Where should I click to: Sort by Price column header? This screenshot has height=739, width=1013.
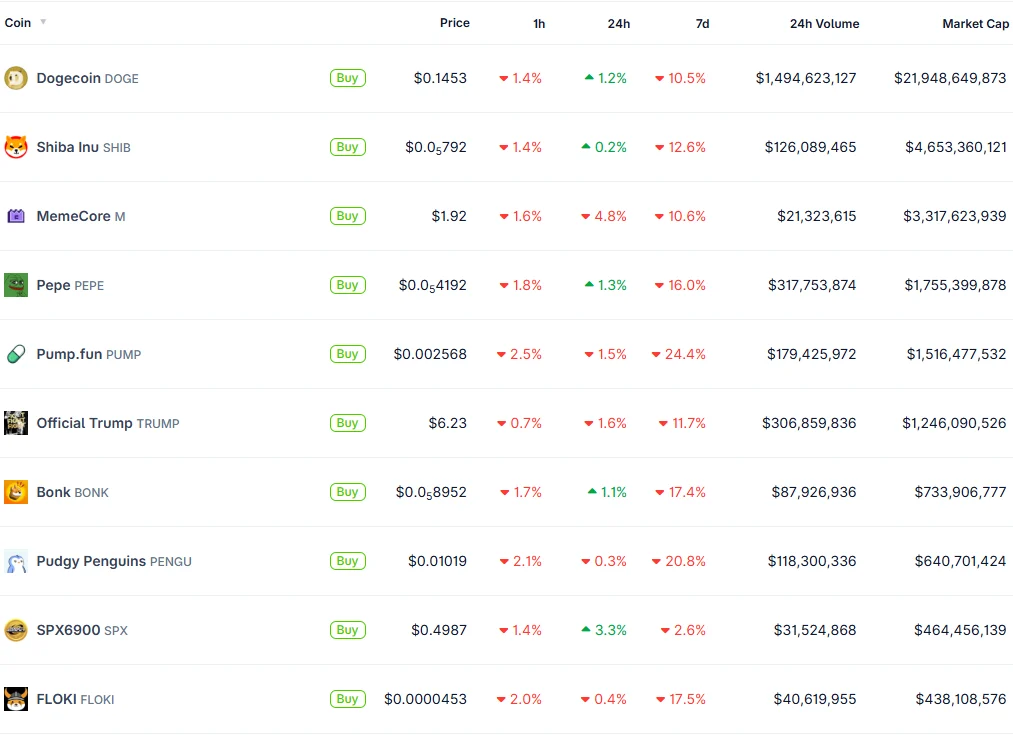coord(454,22)
